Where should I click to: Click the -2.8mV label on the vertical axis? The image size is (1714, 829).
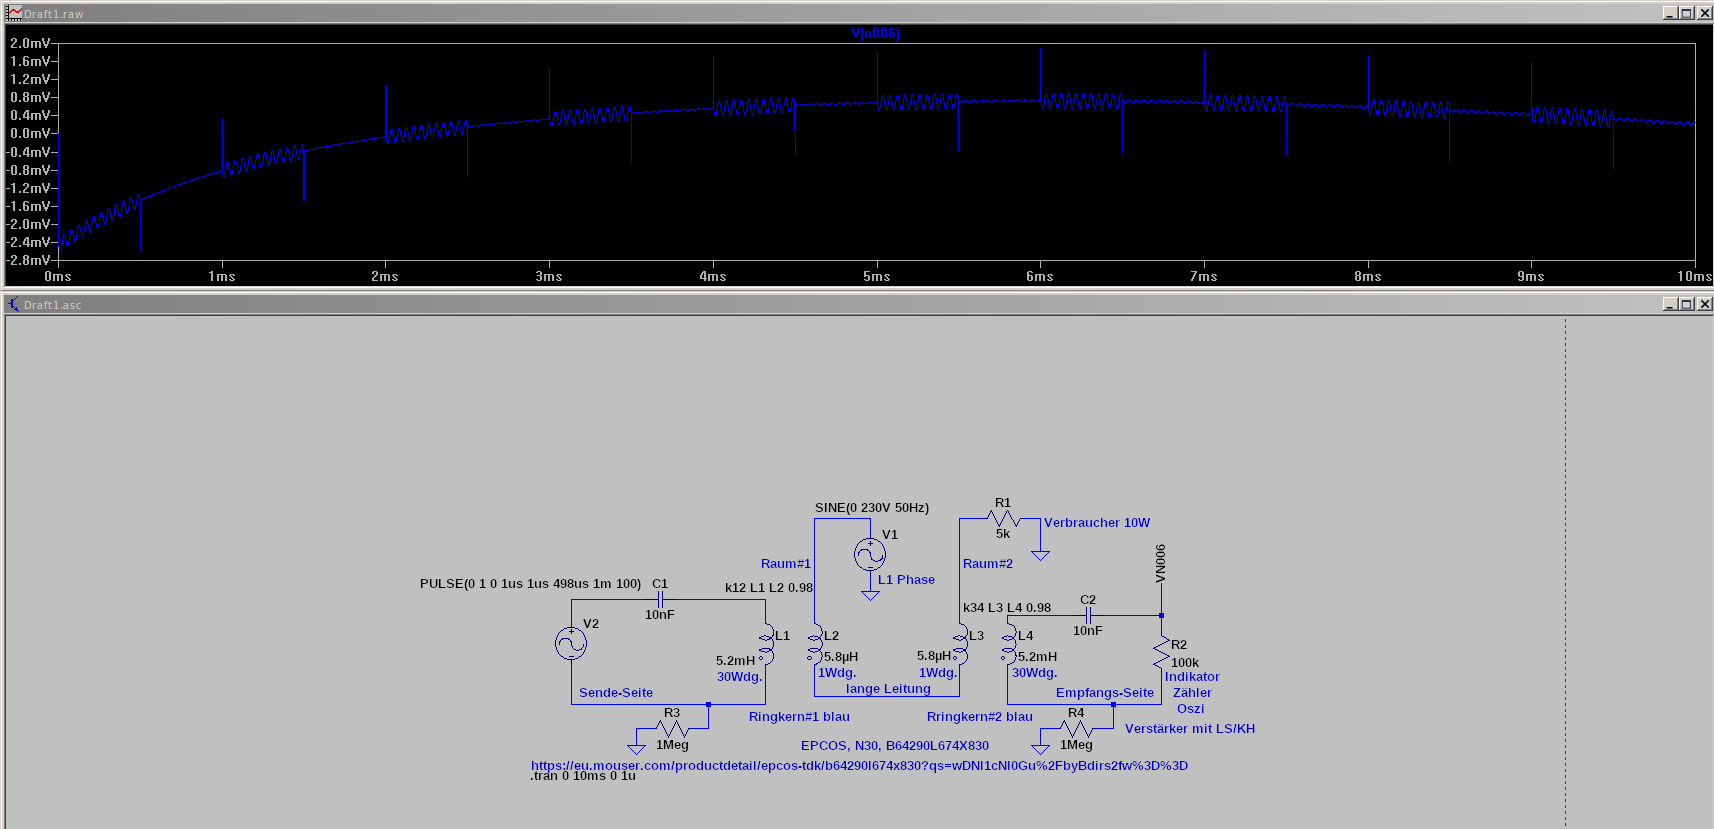pos(29,260)
